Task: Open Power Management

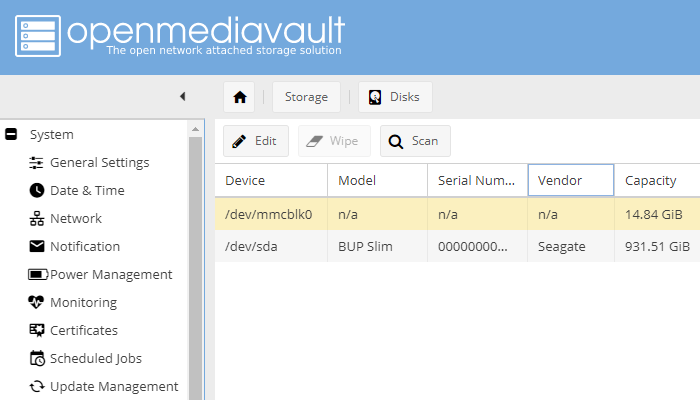Action: (111, 275)
